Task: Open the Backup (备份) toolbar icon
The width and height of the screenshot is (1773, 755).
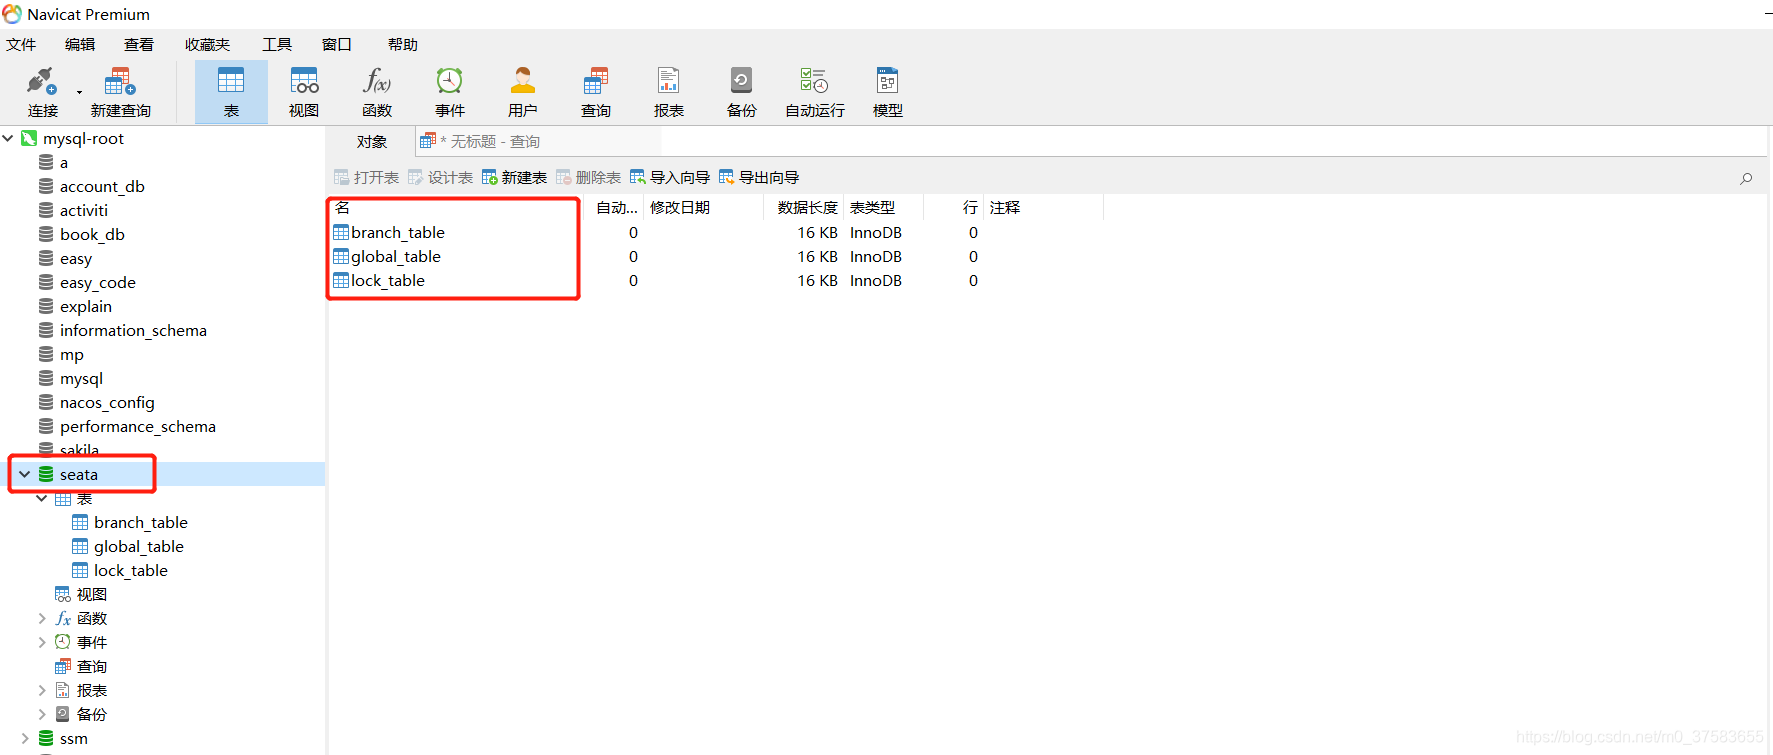Action: pyautogui.click(x=741, y=81)
